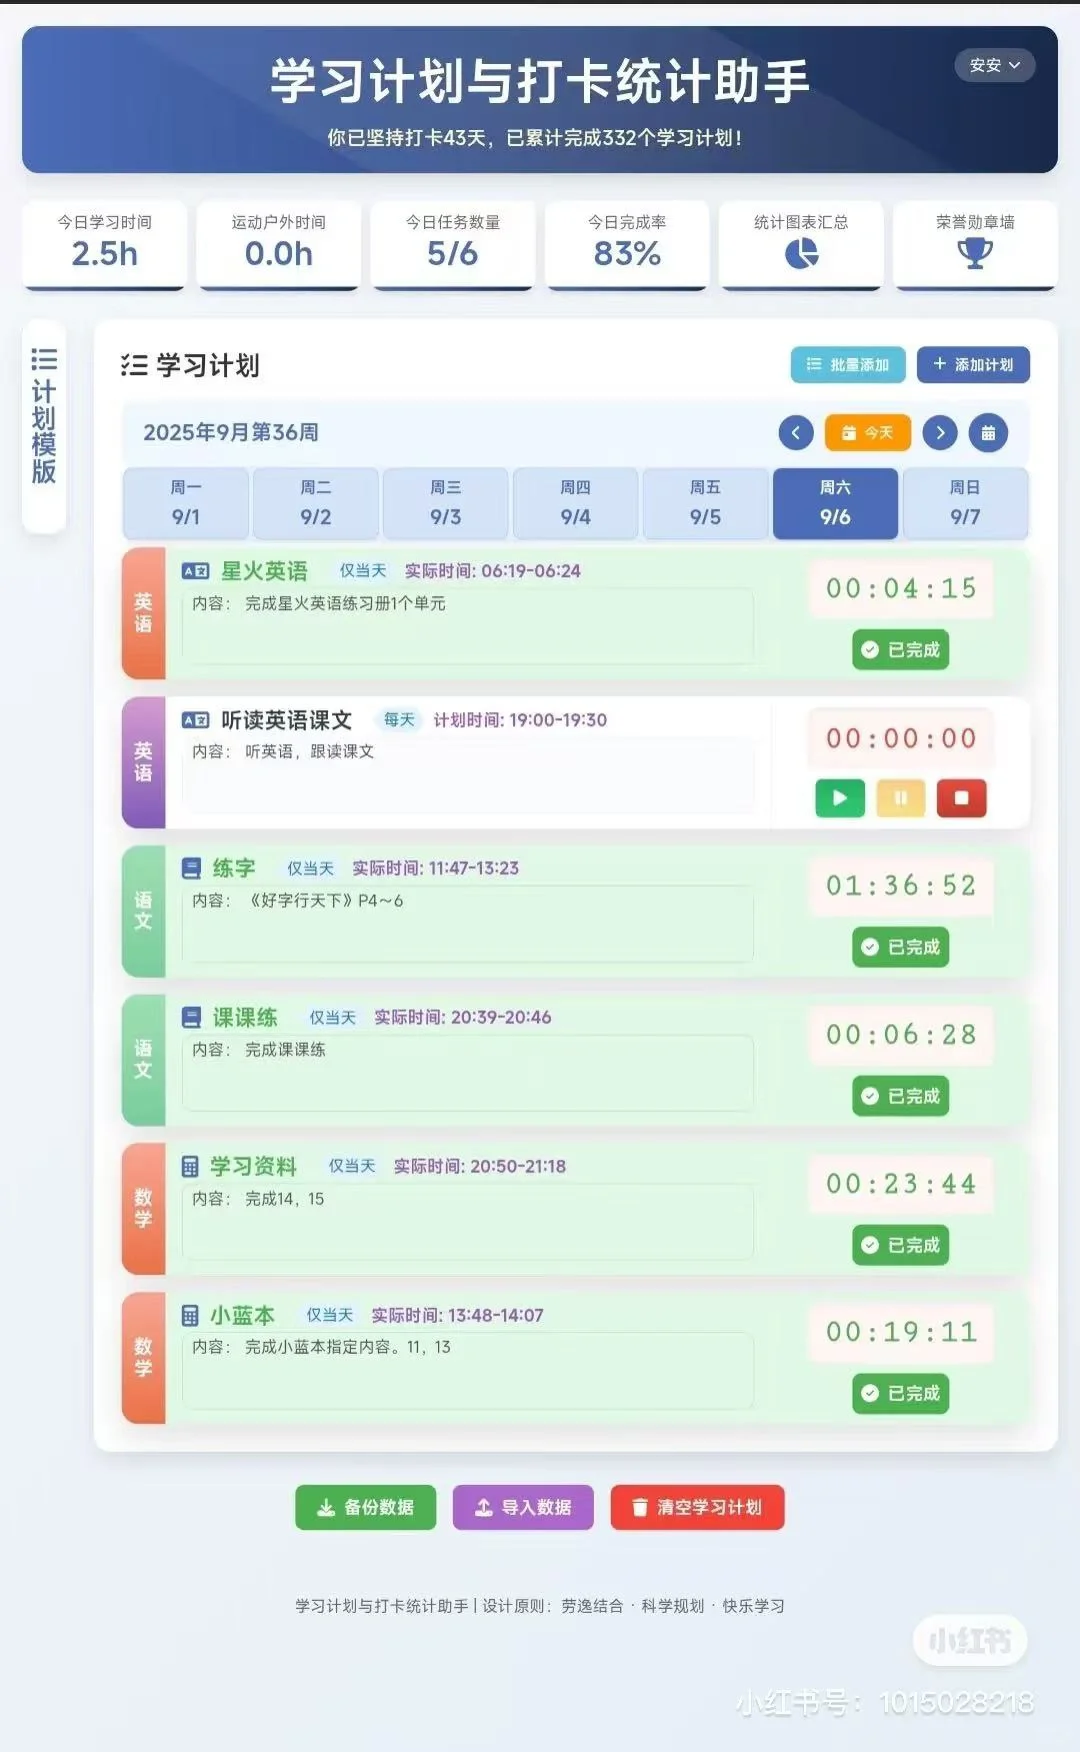This screenshot has height=1752, width=1080.
Task: Click 听读英语课文 task title
Action: tap(287, 720)
